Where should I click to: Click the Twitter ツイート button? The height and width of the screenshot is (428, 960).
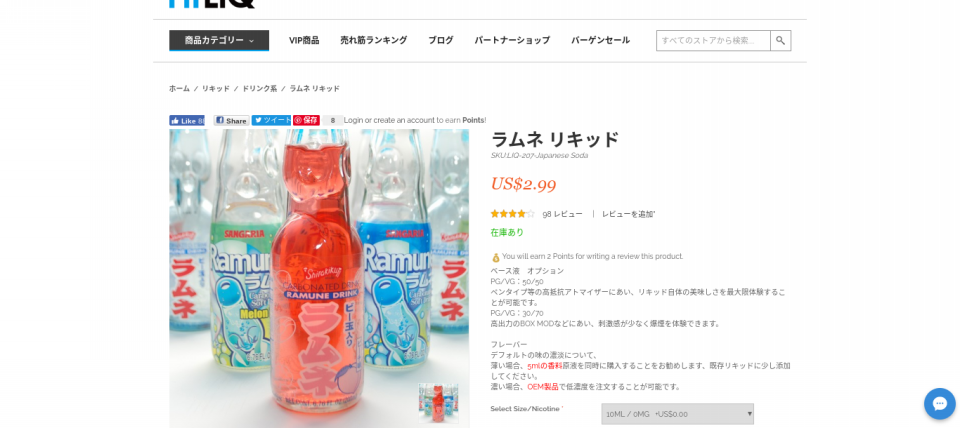tap(272, 120)
